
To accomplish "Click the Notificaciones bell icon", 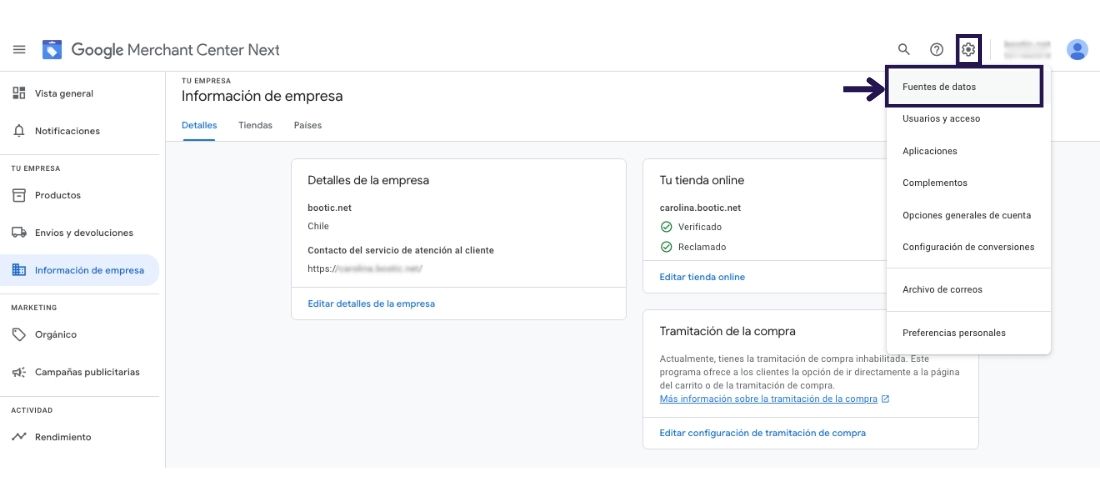I will [19, 131].
